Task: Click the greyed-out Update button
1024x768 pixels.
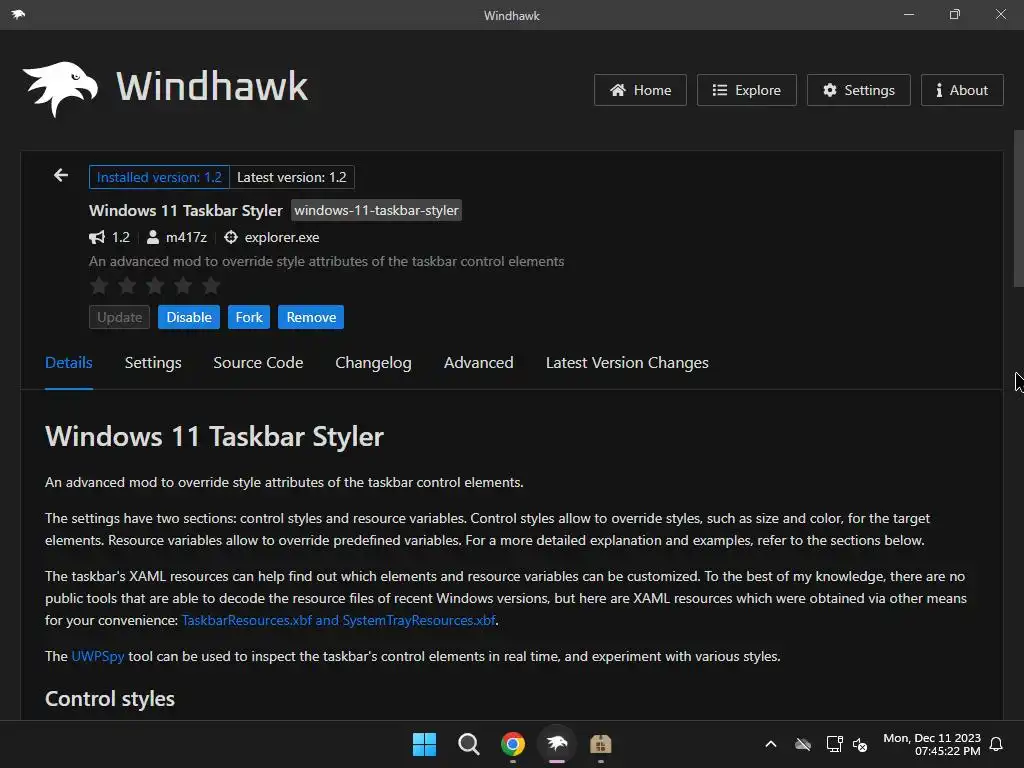Action: (120, 317)
